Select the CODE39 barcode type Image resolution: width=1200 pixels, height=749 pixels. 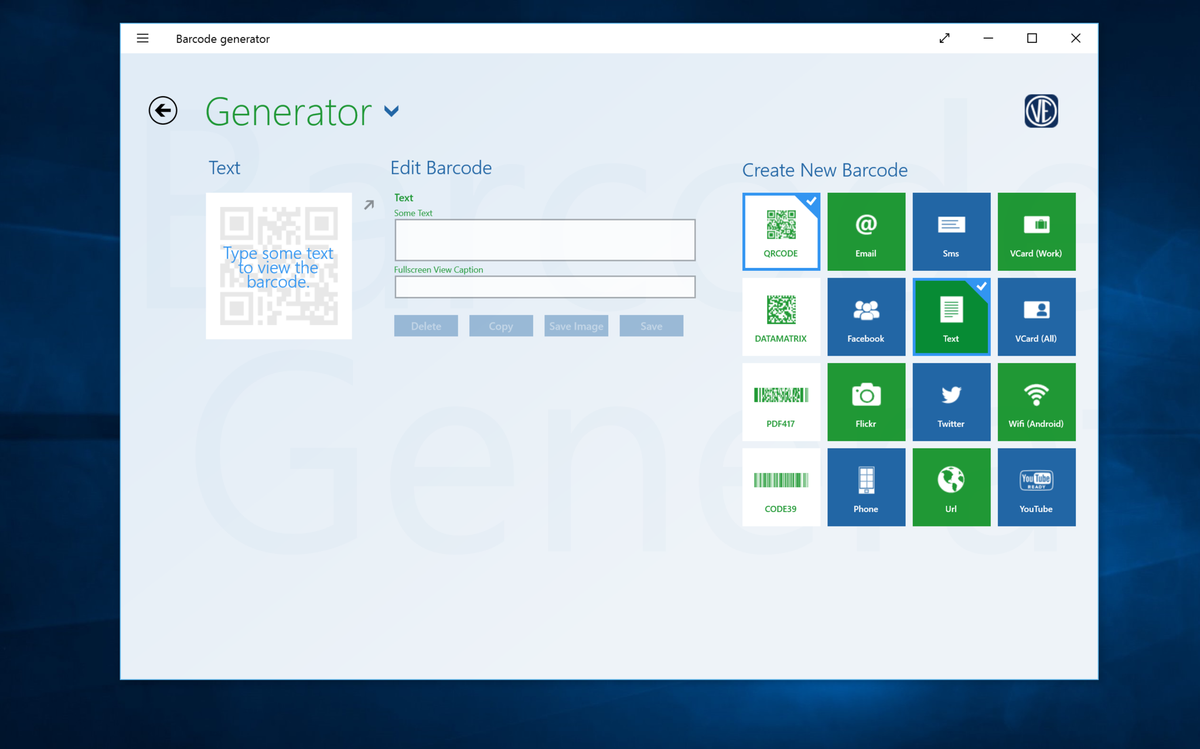tap(781, 487)
